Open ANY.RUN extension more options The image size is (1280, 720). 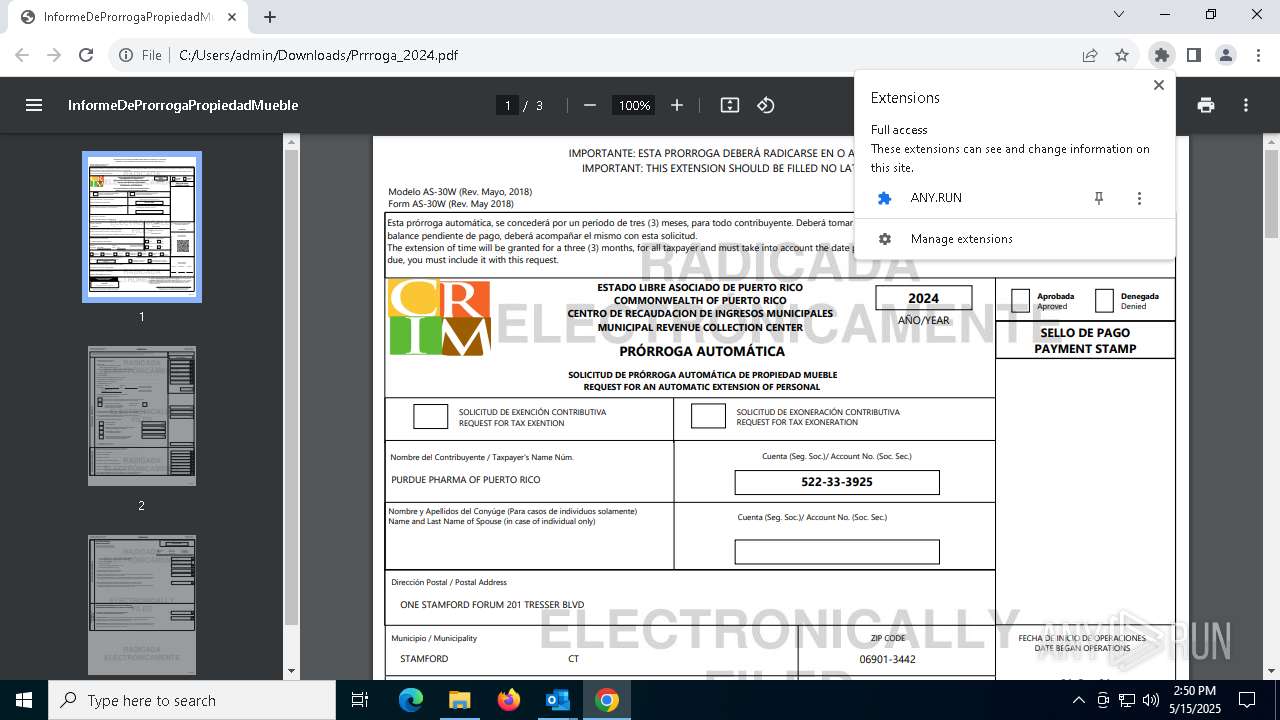[x=1139, y=198]
